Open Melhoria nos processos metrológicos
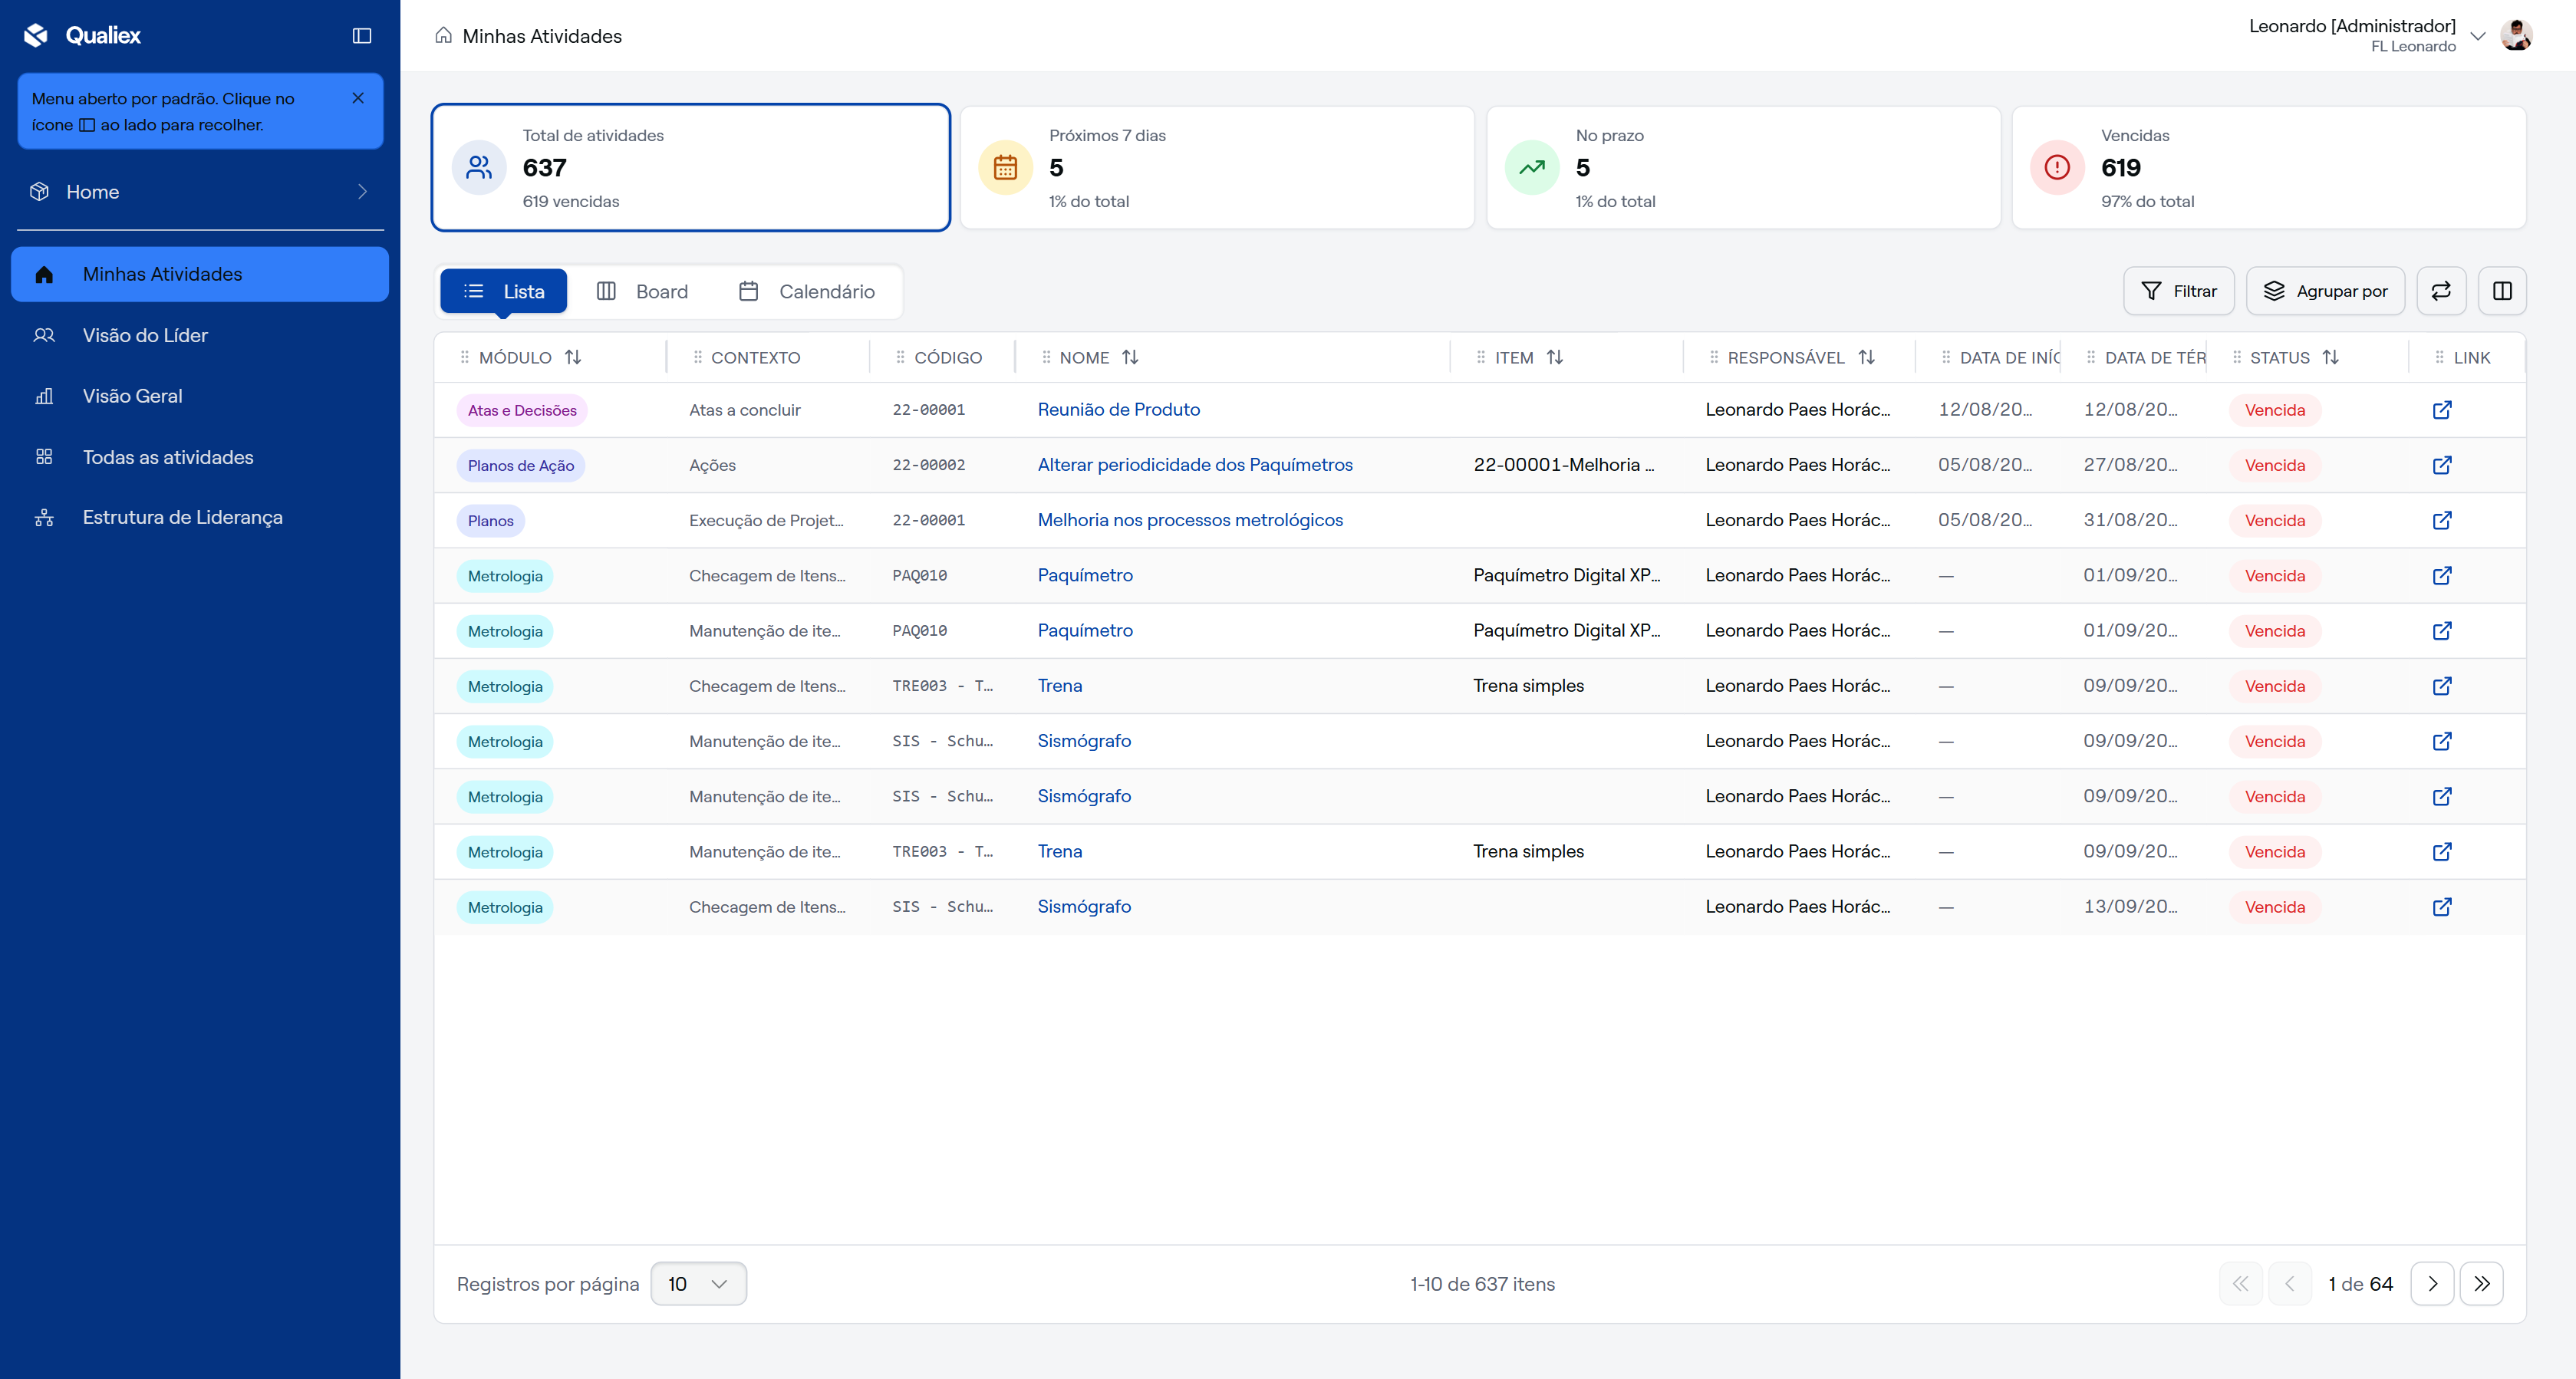 1190,520
